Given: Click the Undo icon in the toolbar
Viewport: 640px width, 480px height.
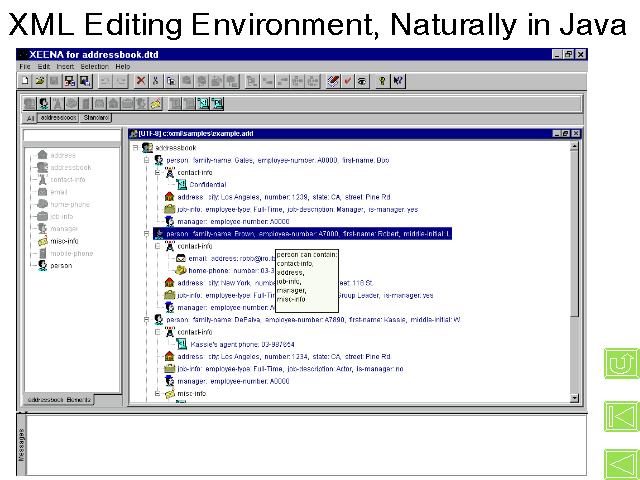Looking at the screenshot, I should 105,80.
